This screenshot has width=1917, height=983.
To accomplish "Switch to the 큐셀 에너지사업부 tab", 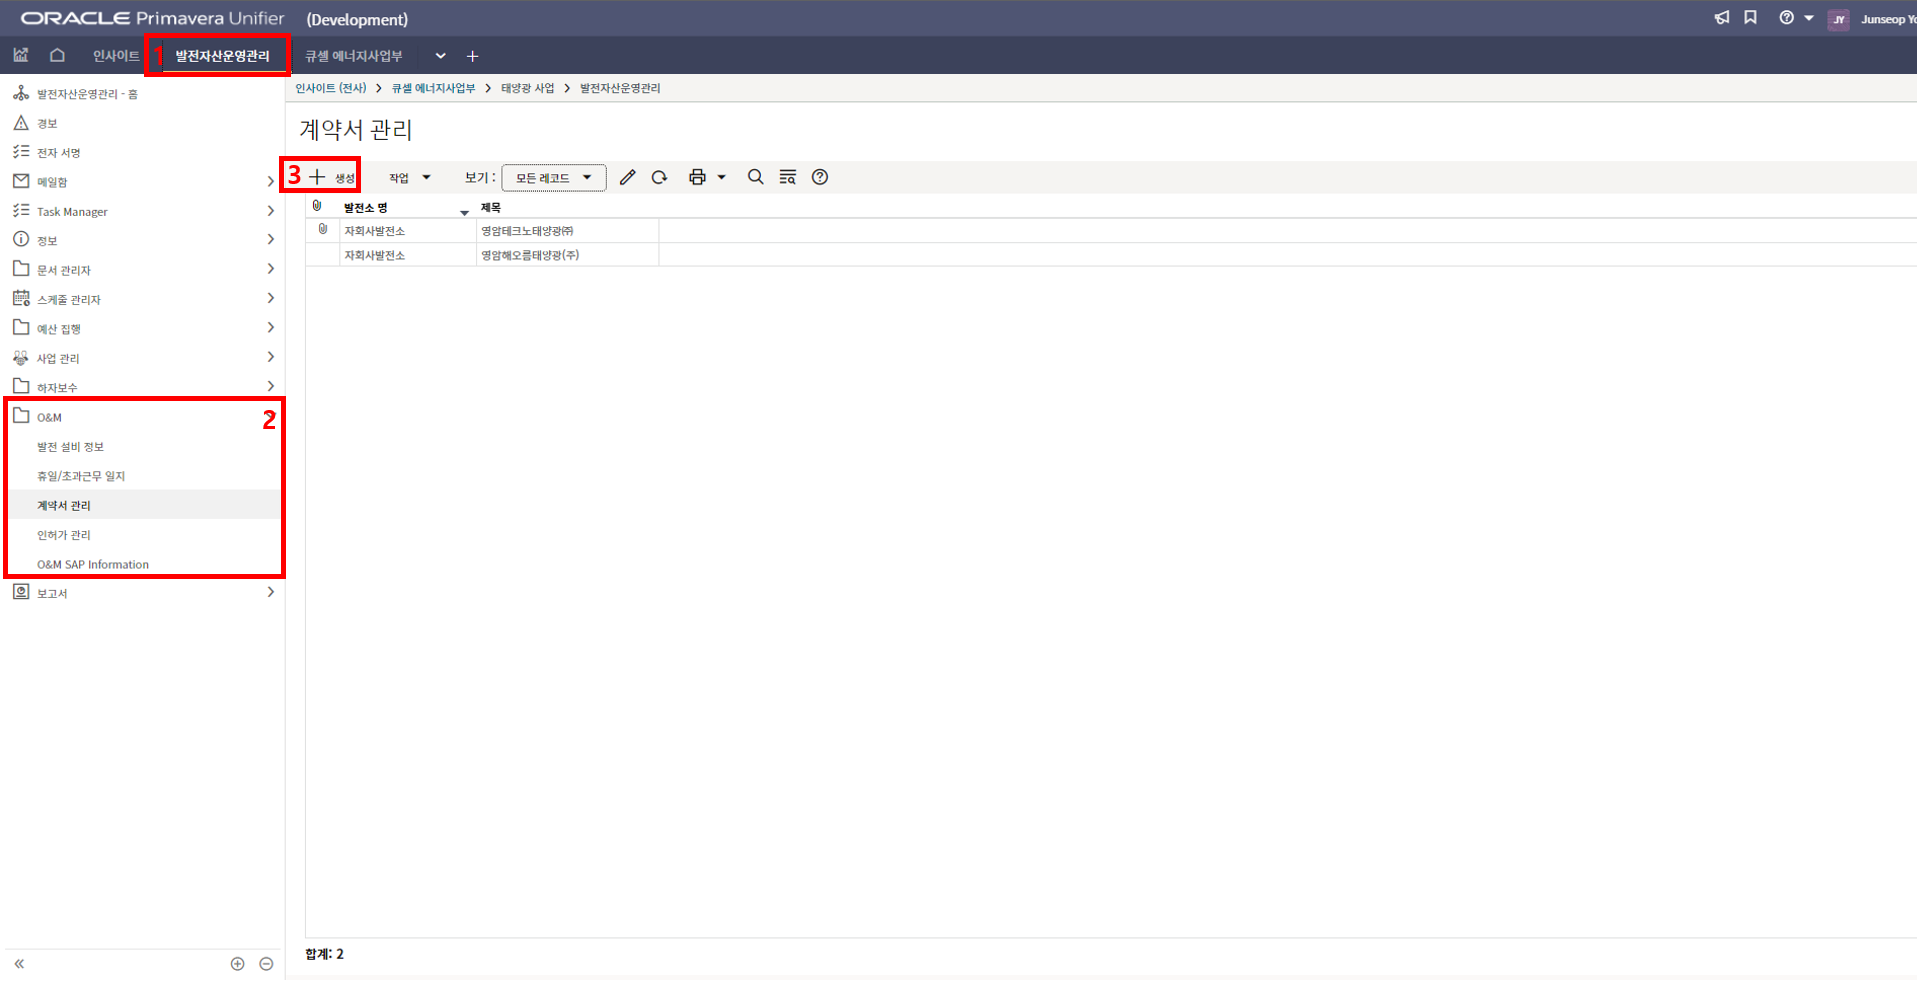I will point(353,56).
